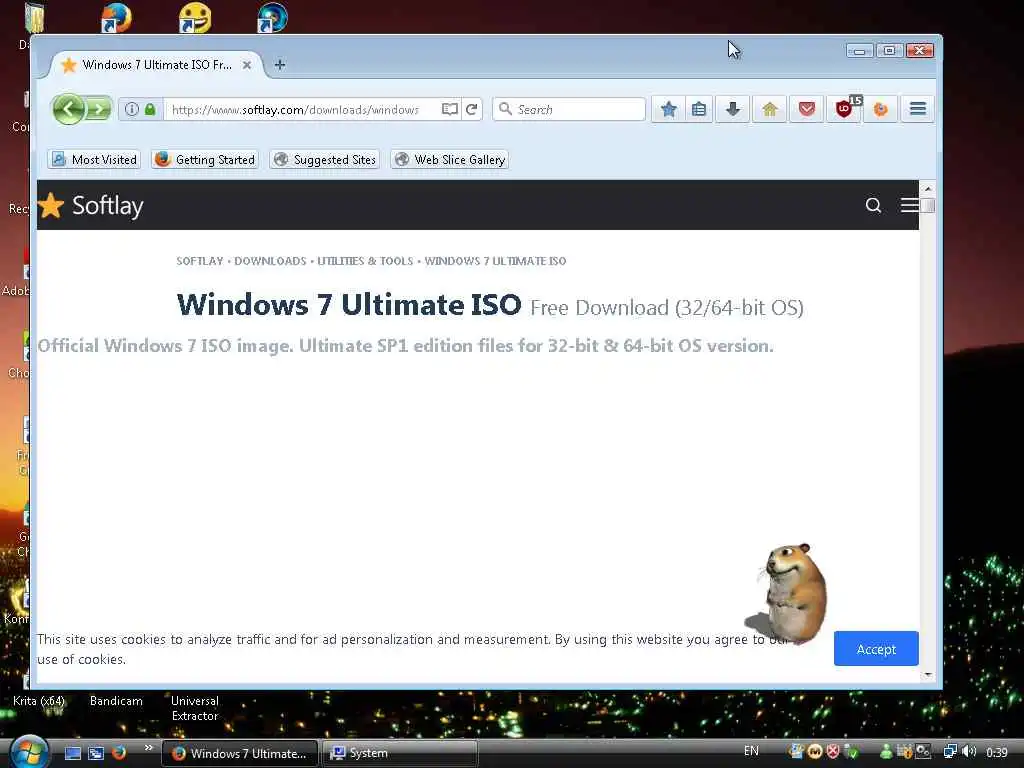This screenshot has height=768, width=1024.
Task: Go forward with the forward arrow button
Action: pyautogui.click(x=99, y=109)
